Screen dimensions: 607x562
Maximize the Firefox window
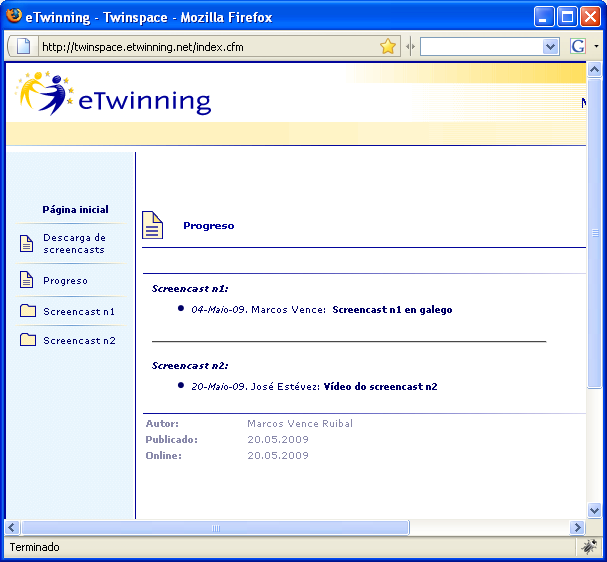coord(567,17)
